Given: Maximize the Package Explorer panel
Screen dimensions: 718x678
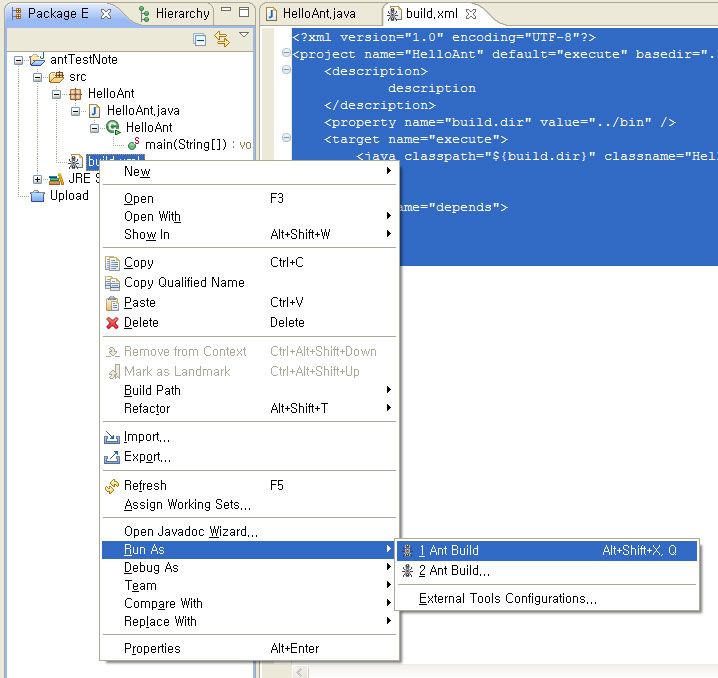Looking at the screenshot, I should click(244, 12).
